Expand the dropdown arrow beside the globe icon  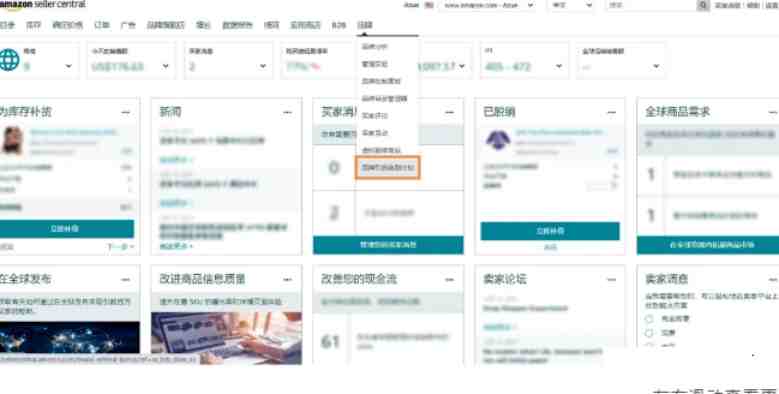[69, 66]
